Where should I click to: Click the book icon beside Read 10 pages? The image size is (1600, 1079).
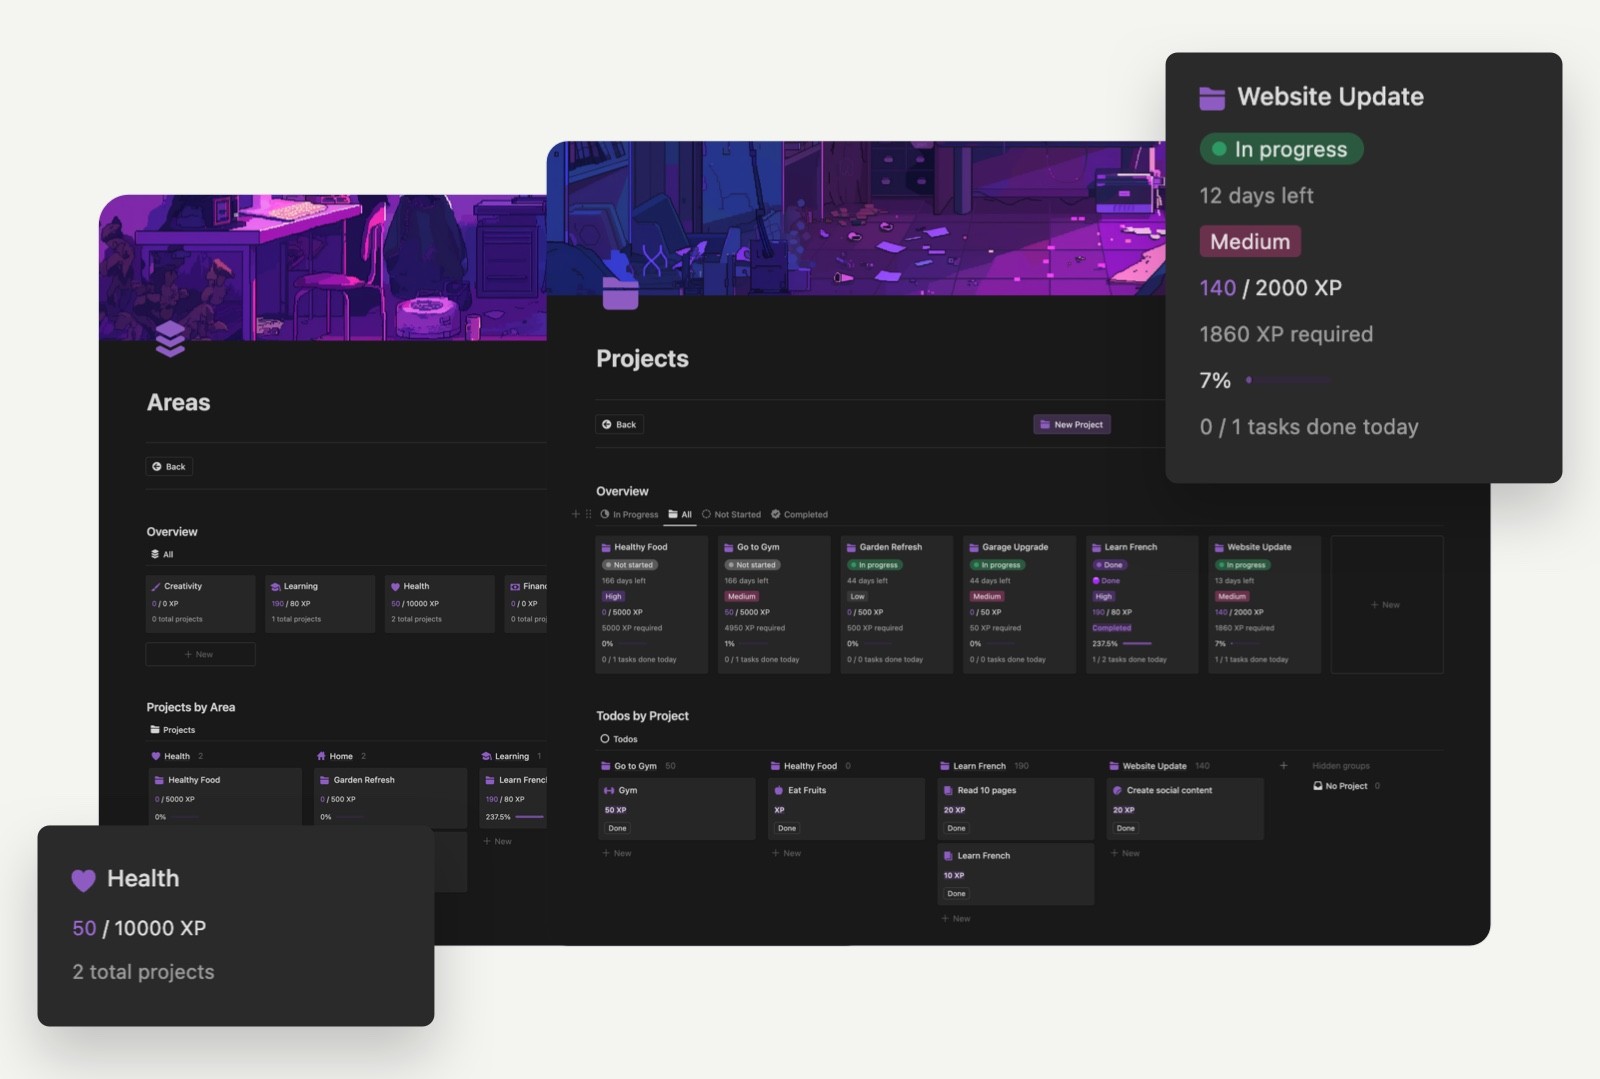[949, 790]
